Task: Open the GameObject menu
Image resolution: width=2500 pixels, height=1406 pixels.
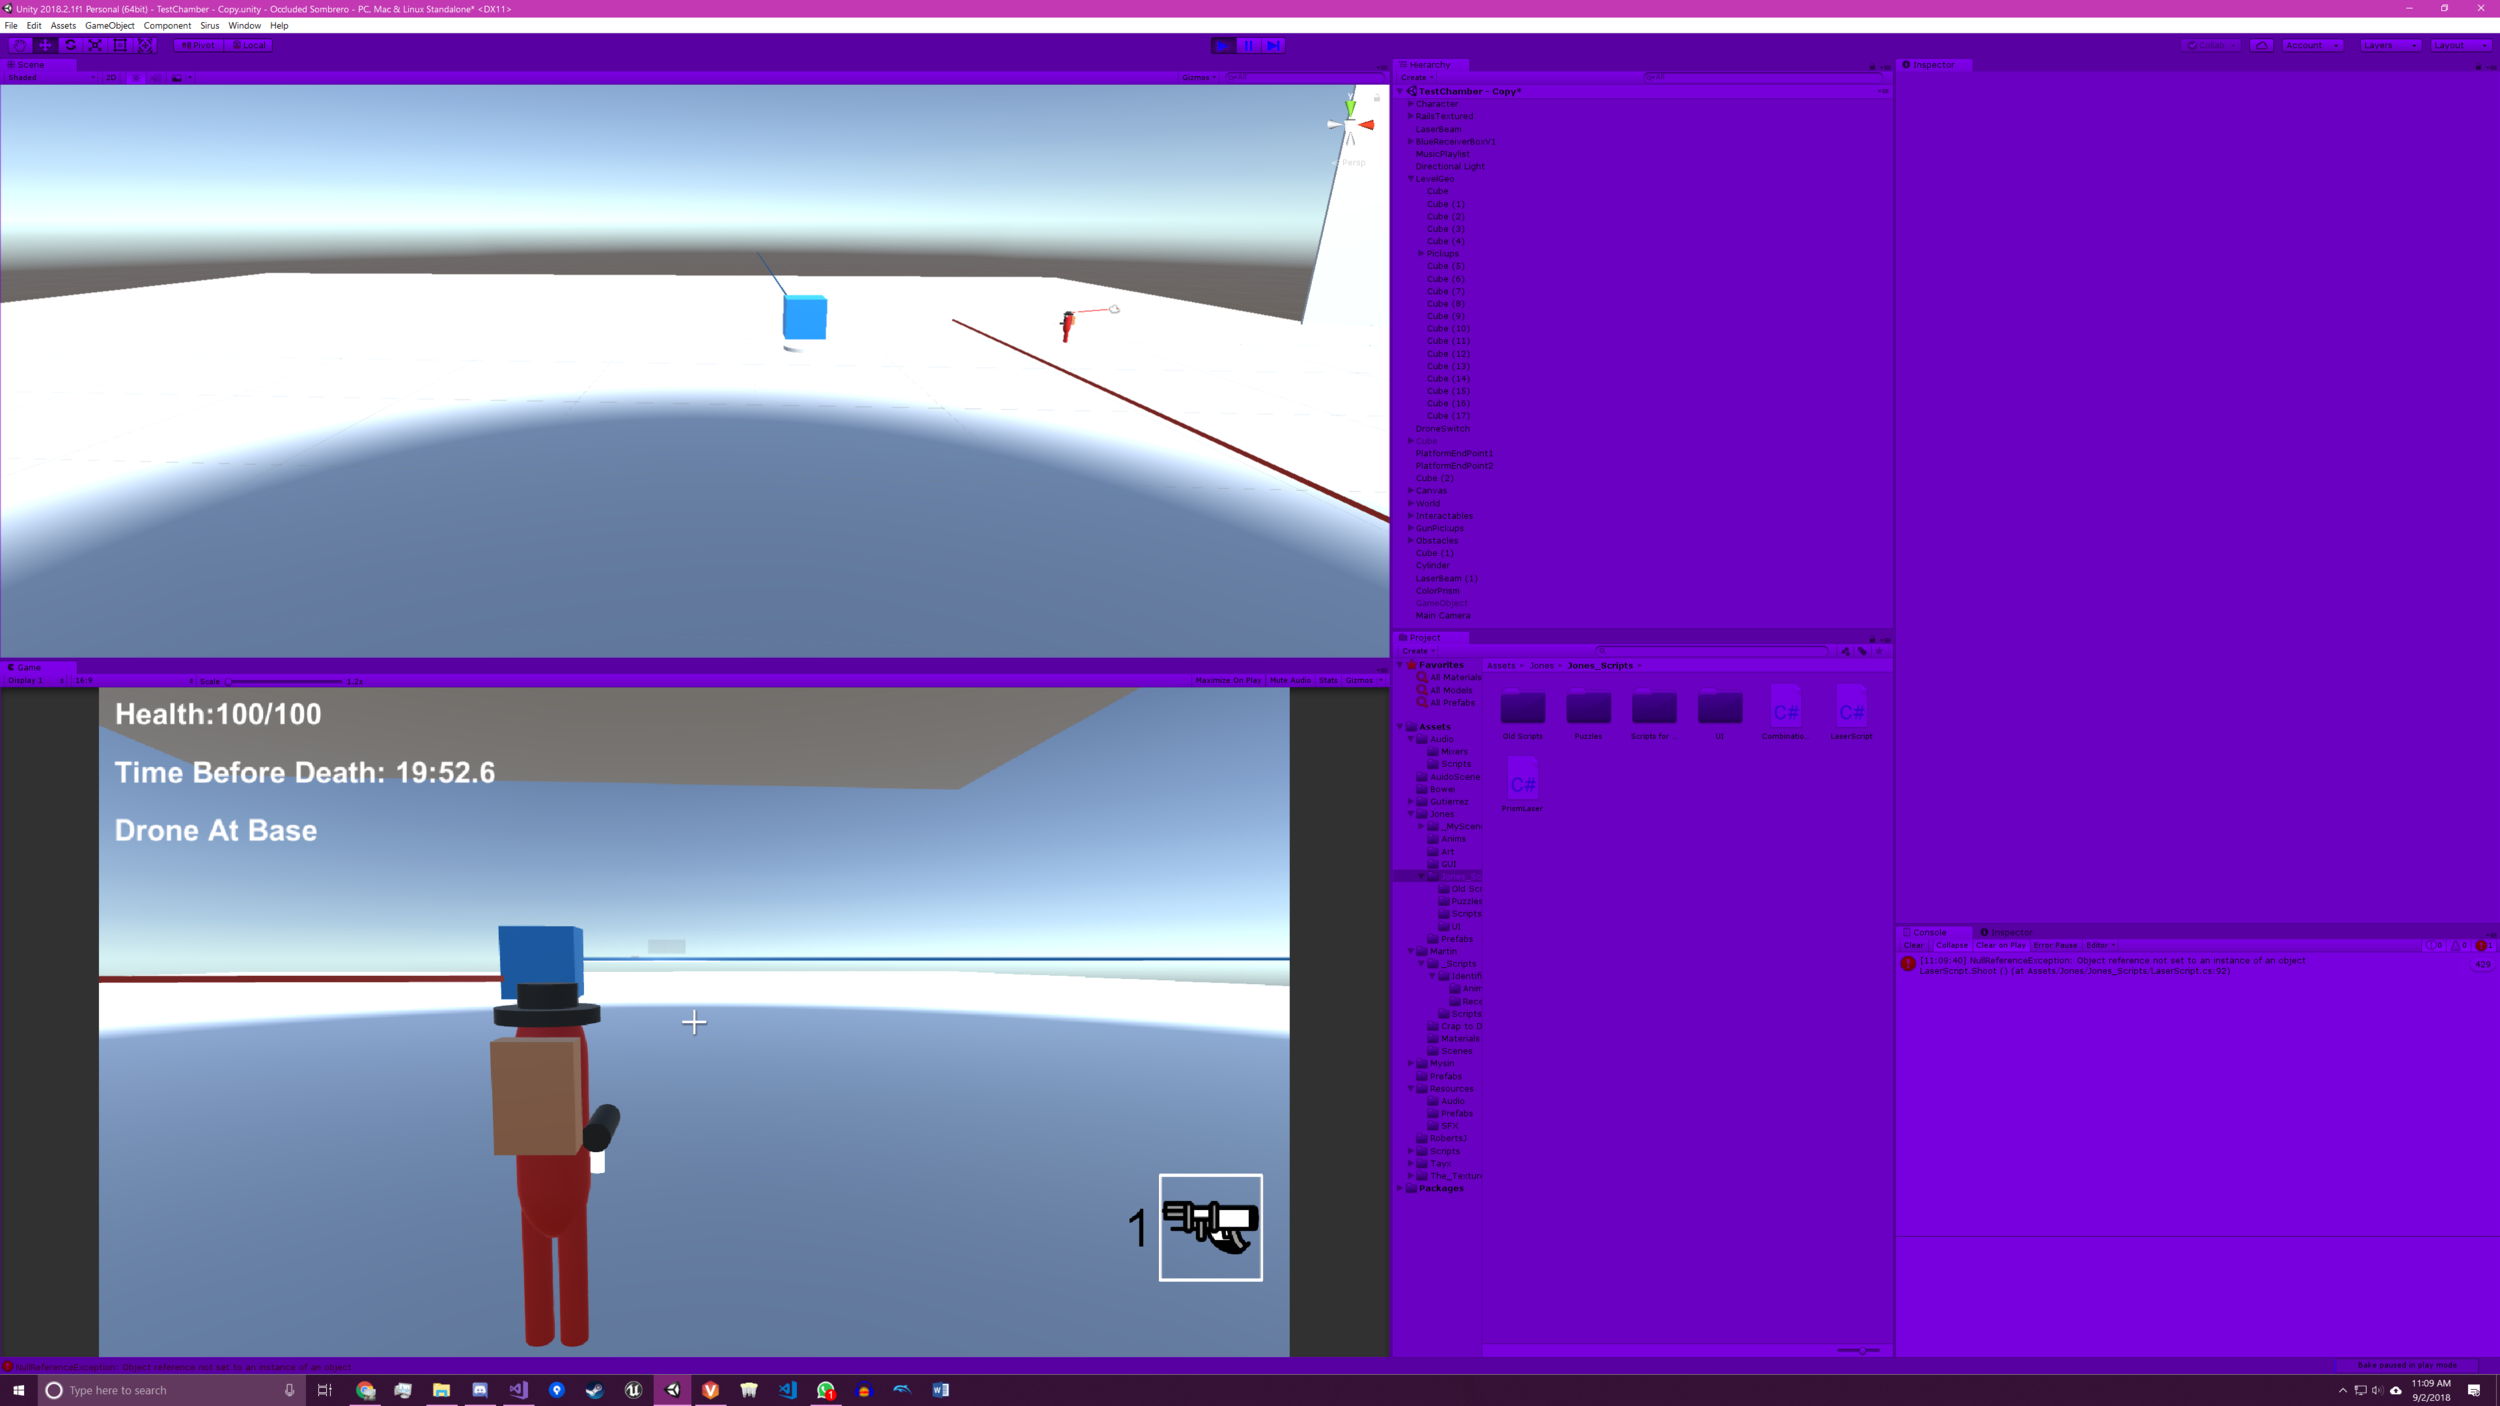Action: 108,25
